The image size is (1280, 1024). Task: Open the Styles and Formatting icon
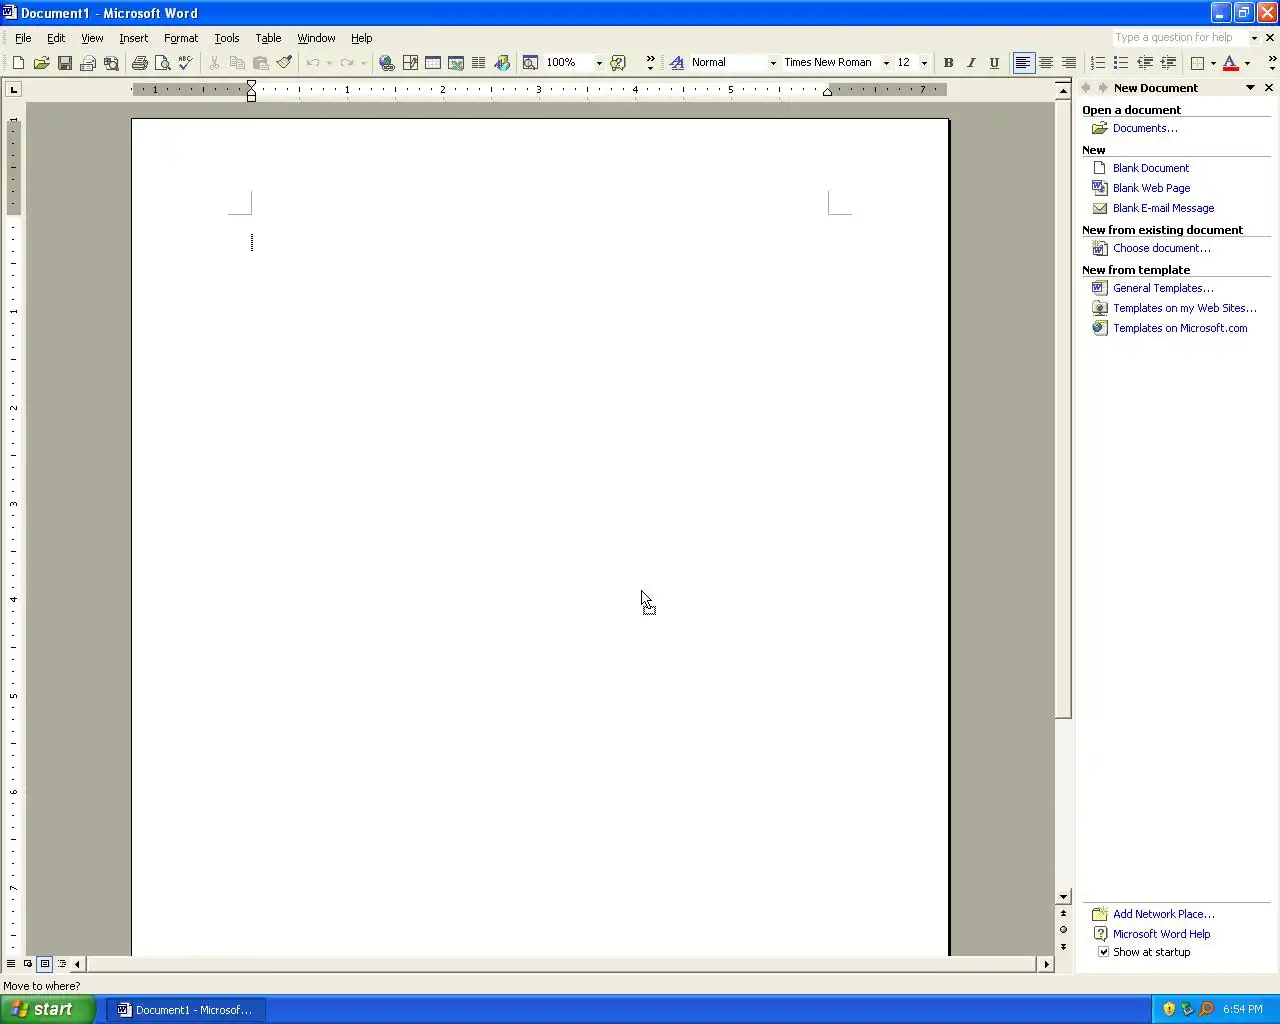pos(677,63)
